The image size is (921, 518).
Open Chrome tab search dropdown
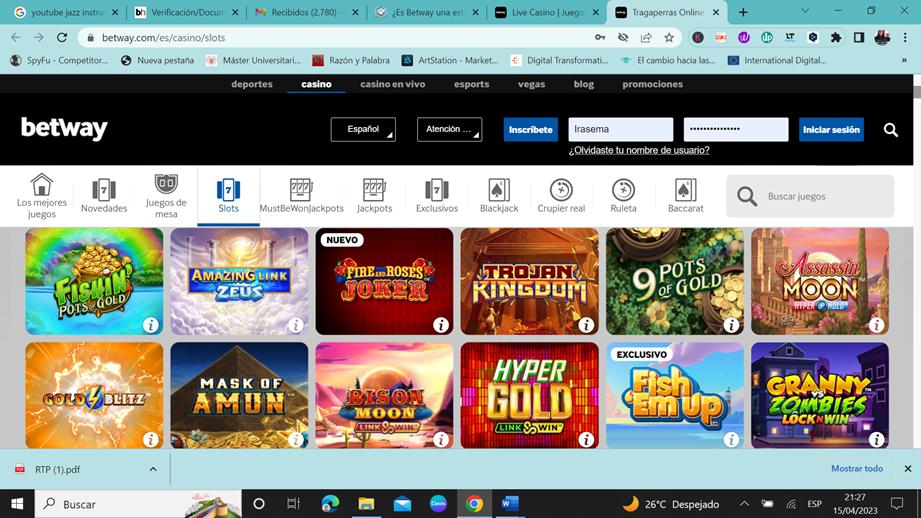click(805, 12)
